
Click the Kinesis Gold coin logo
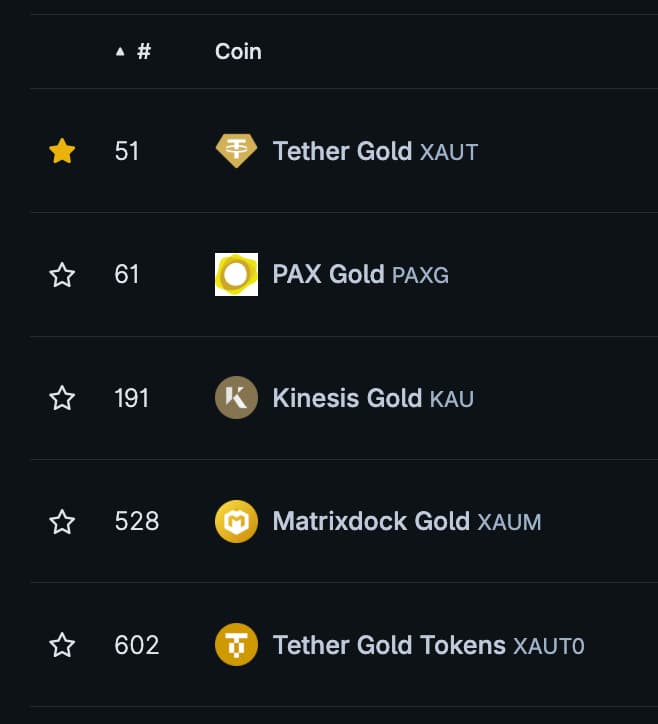[x=236, y=398]
